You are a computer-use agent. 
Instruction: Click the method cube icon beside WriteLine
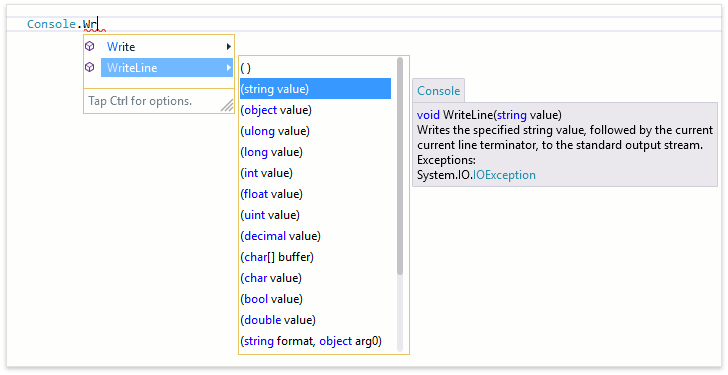click(90, 67)
